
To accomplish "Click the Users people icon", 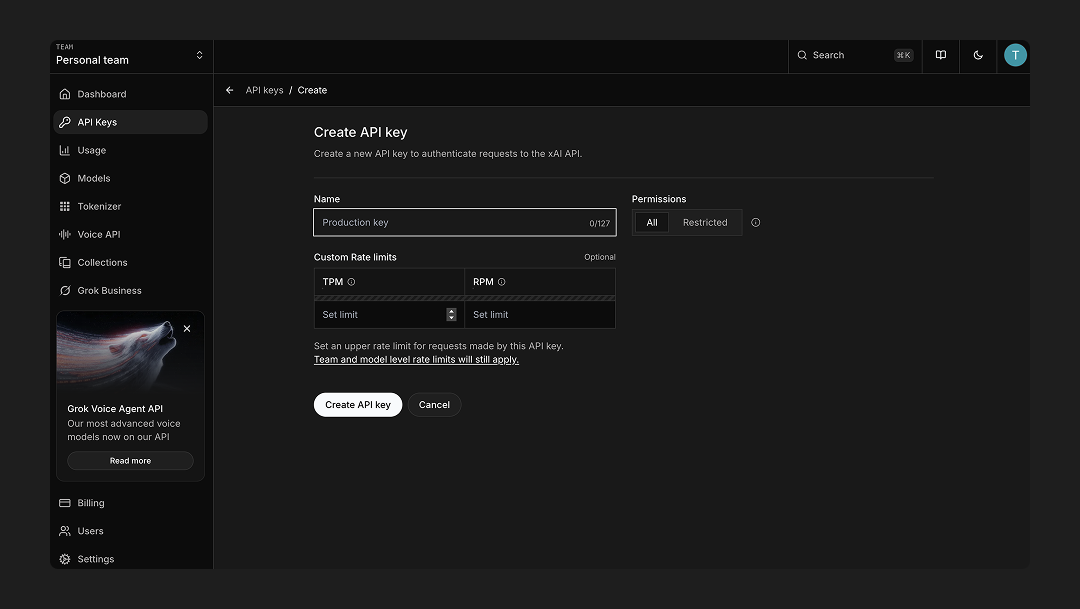I will pyautogui.click(x=65, y=531).
